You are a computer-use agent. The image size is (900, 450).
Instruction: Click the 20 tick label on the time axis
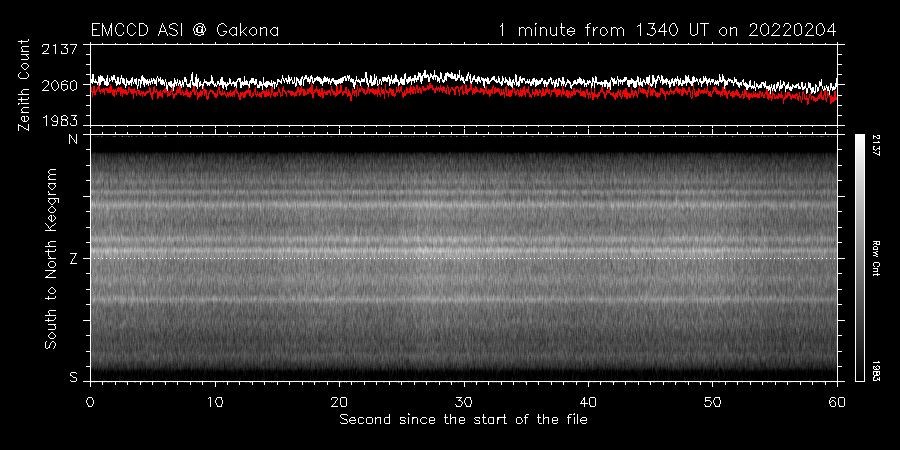click(x=339, y=401)
